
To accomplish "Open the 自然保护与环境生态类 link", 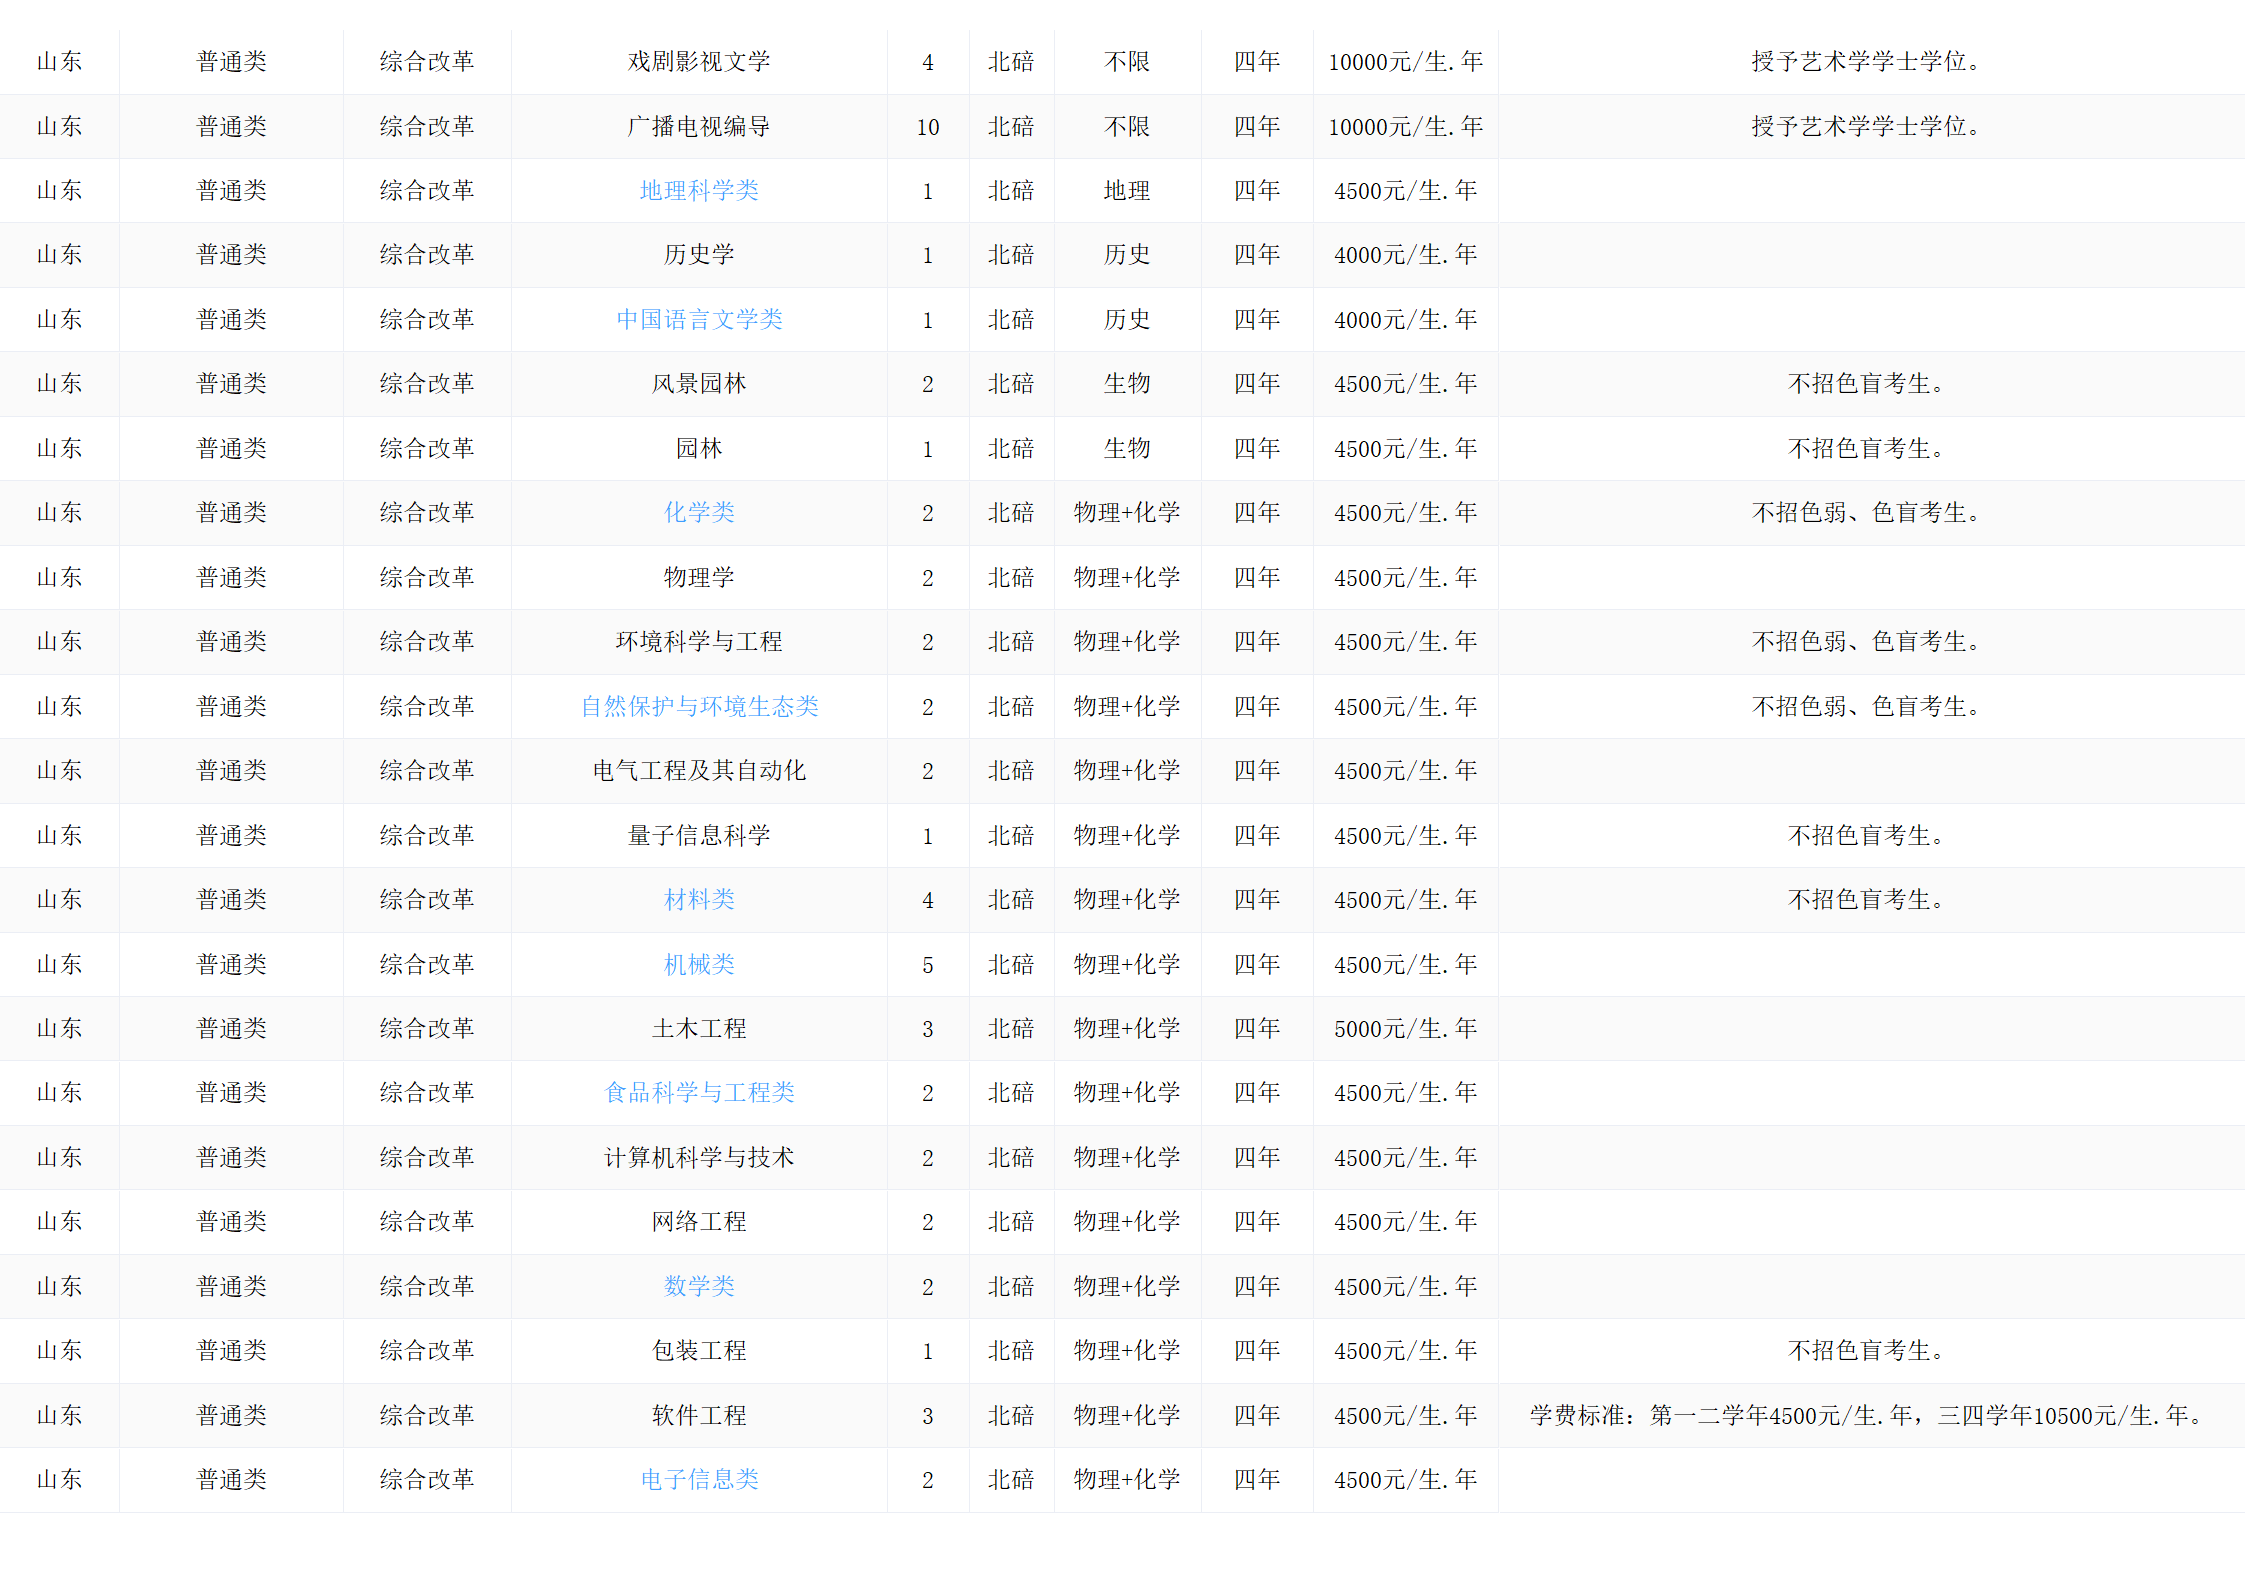I will (698, 706).
